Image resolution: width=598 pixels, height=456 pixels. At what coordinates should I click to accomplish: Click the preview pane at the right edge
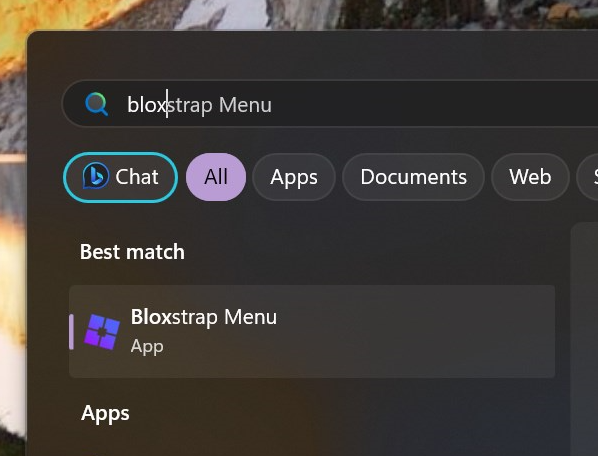pyautogui.click(x=584, y=339)
